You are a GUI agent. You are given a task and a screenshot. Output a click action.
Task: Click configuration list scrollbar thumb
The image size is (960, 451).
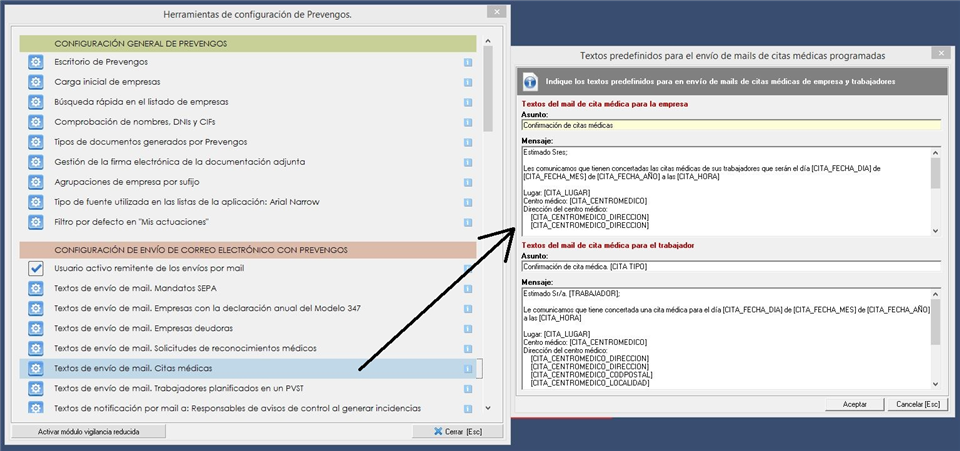coord(488,89)
